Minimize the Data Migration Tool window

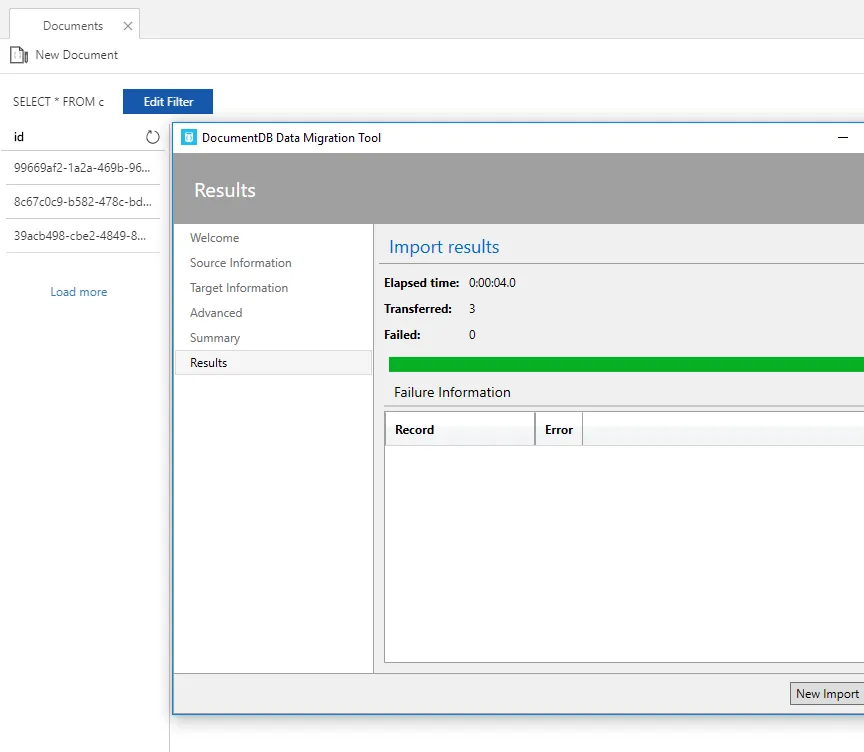click(x=843, y=138)
